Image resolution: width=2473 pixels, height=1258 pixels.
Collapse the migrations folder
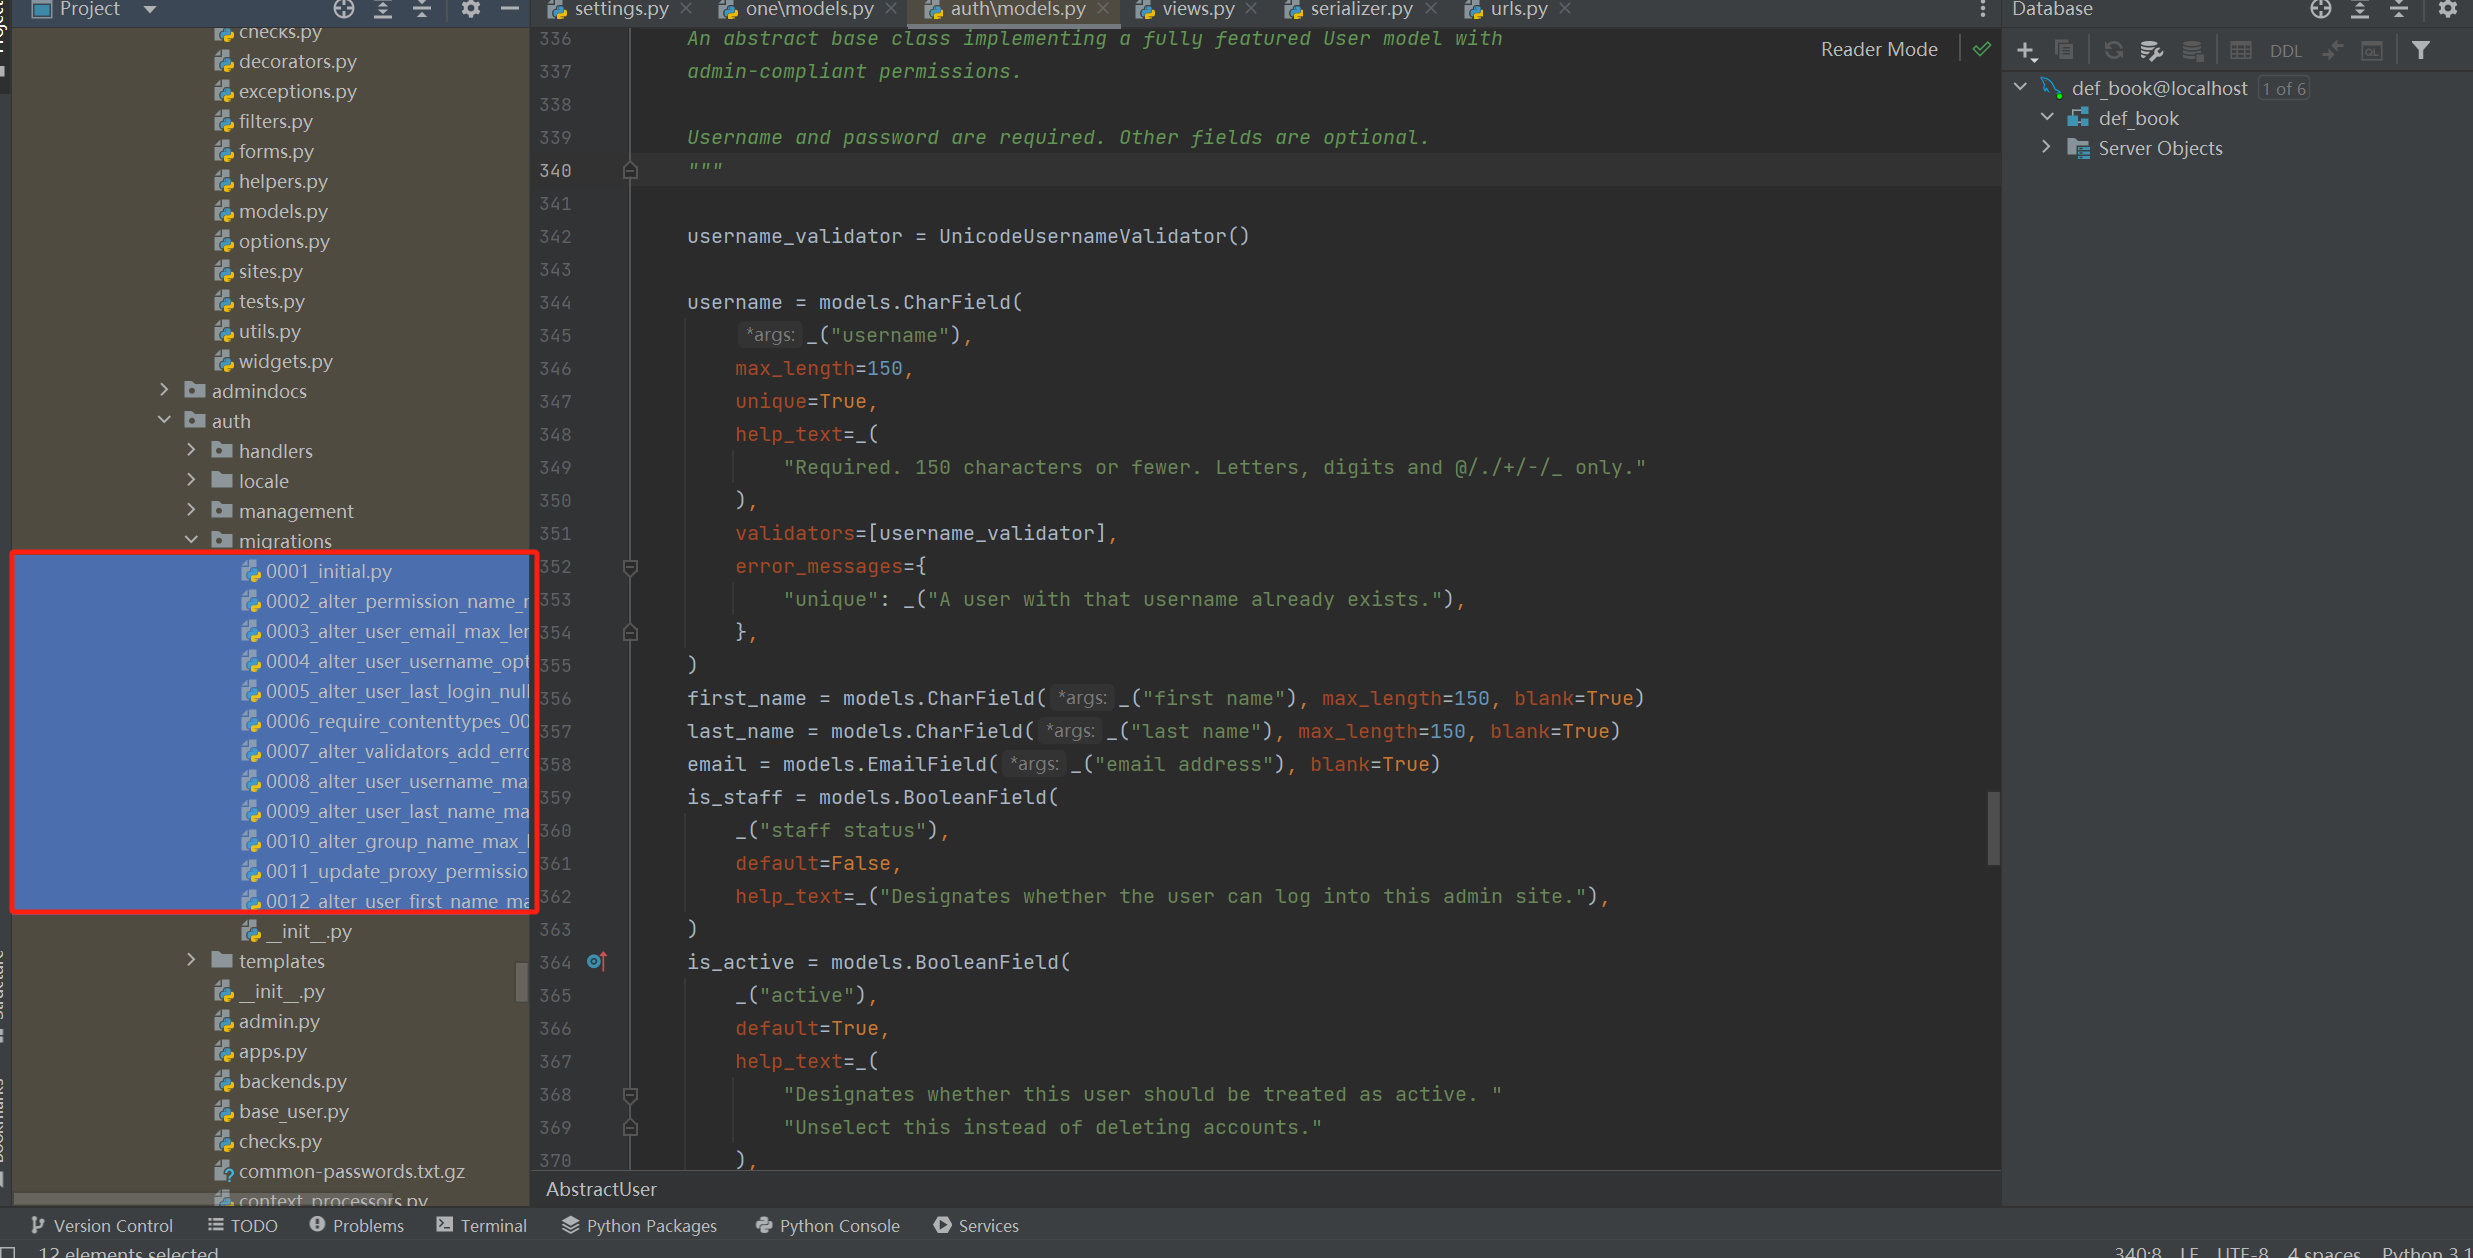[192, 540]
